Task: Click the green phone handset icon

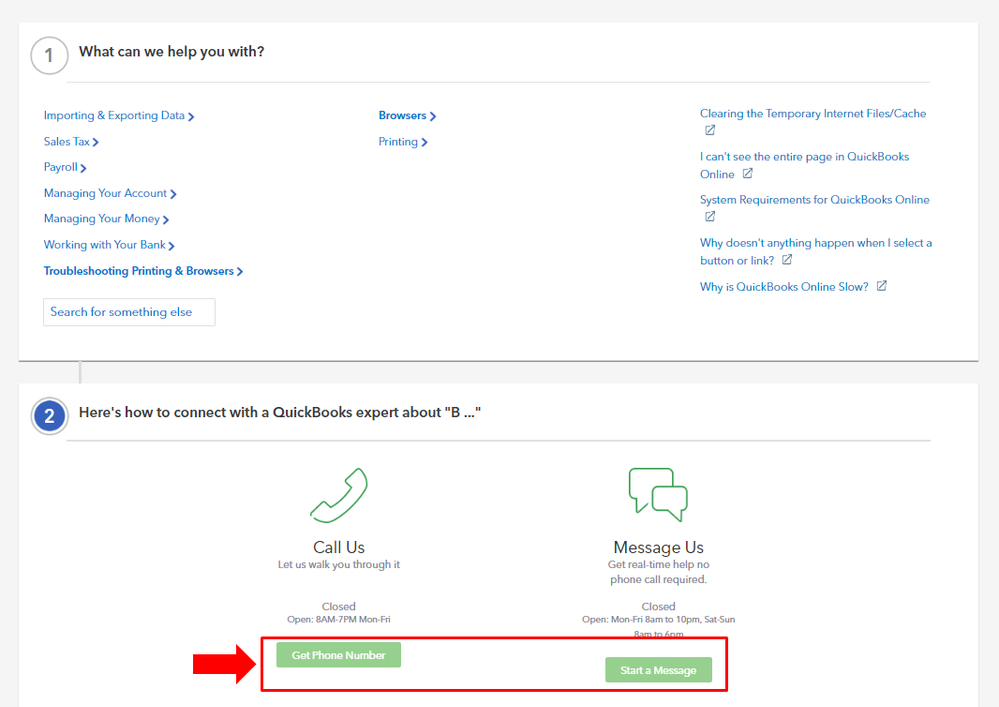Action: point(339,495)
